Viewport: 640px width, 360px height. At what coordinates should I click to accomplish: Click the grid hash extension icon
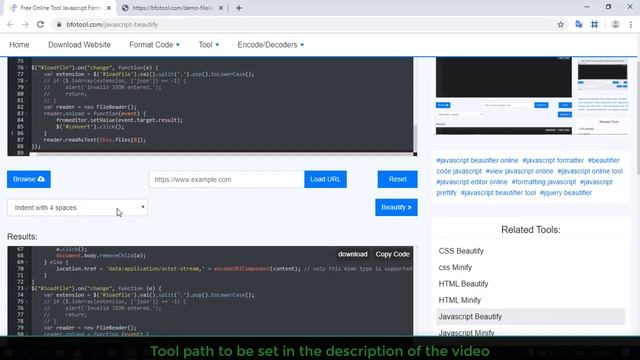click(x=594, y=24)
